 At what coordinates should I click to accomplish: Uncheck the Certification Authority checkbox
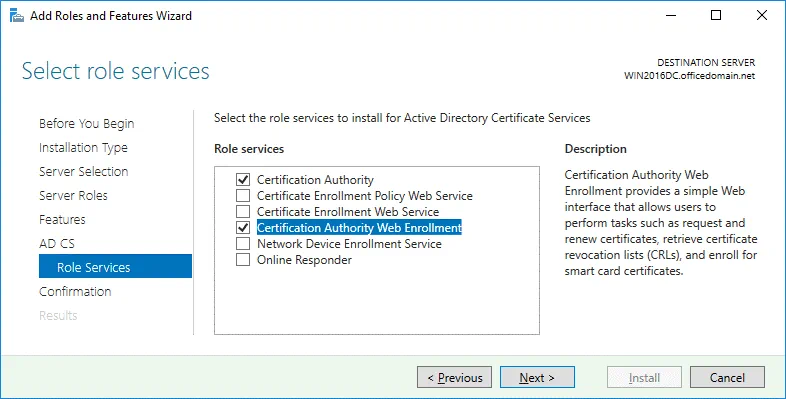click(x=243, y=179)
